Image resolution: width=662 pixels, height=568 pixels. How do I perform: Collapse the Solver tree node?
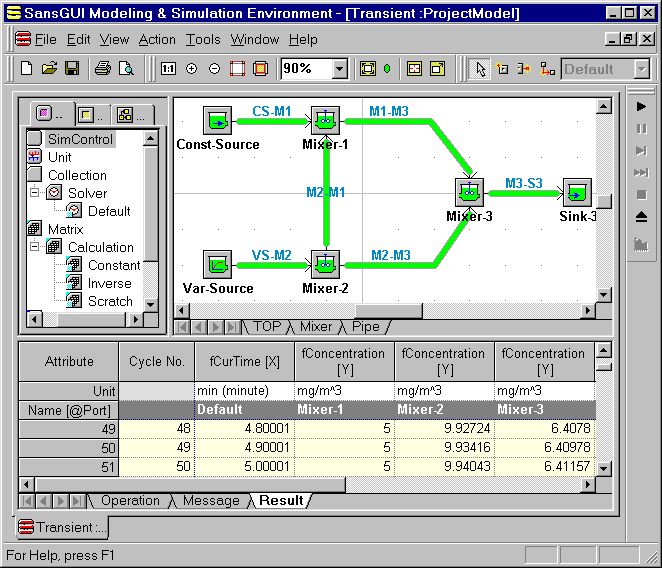[34, 193]
